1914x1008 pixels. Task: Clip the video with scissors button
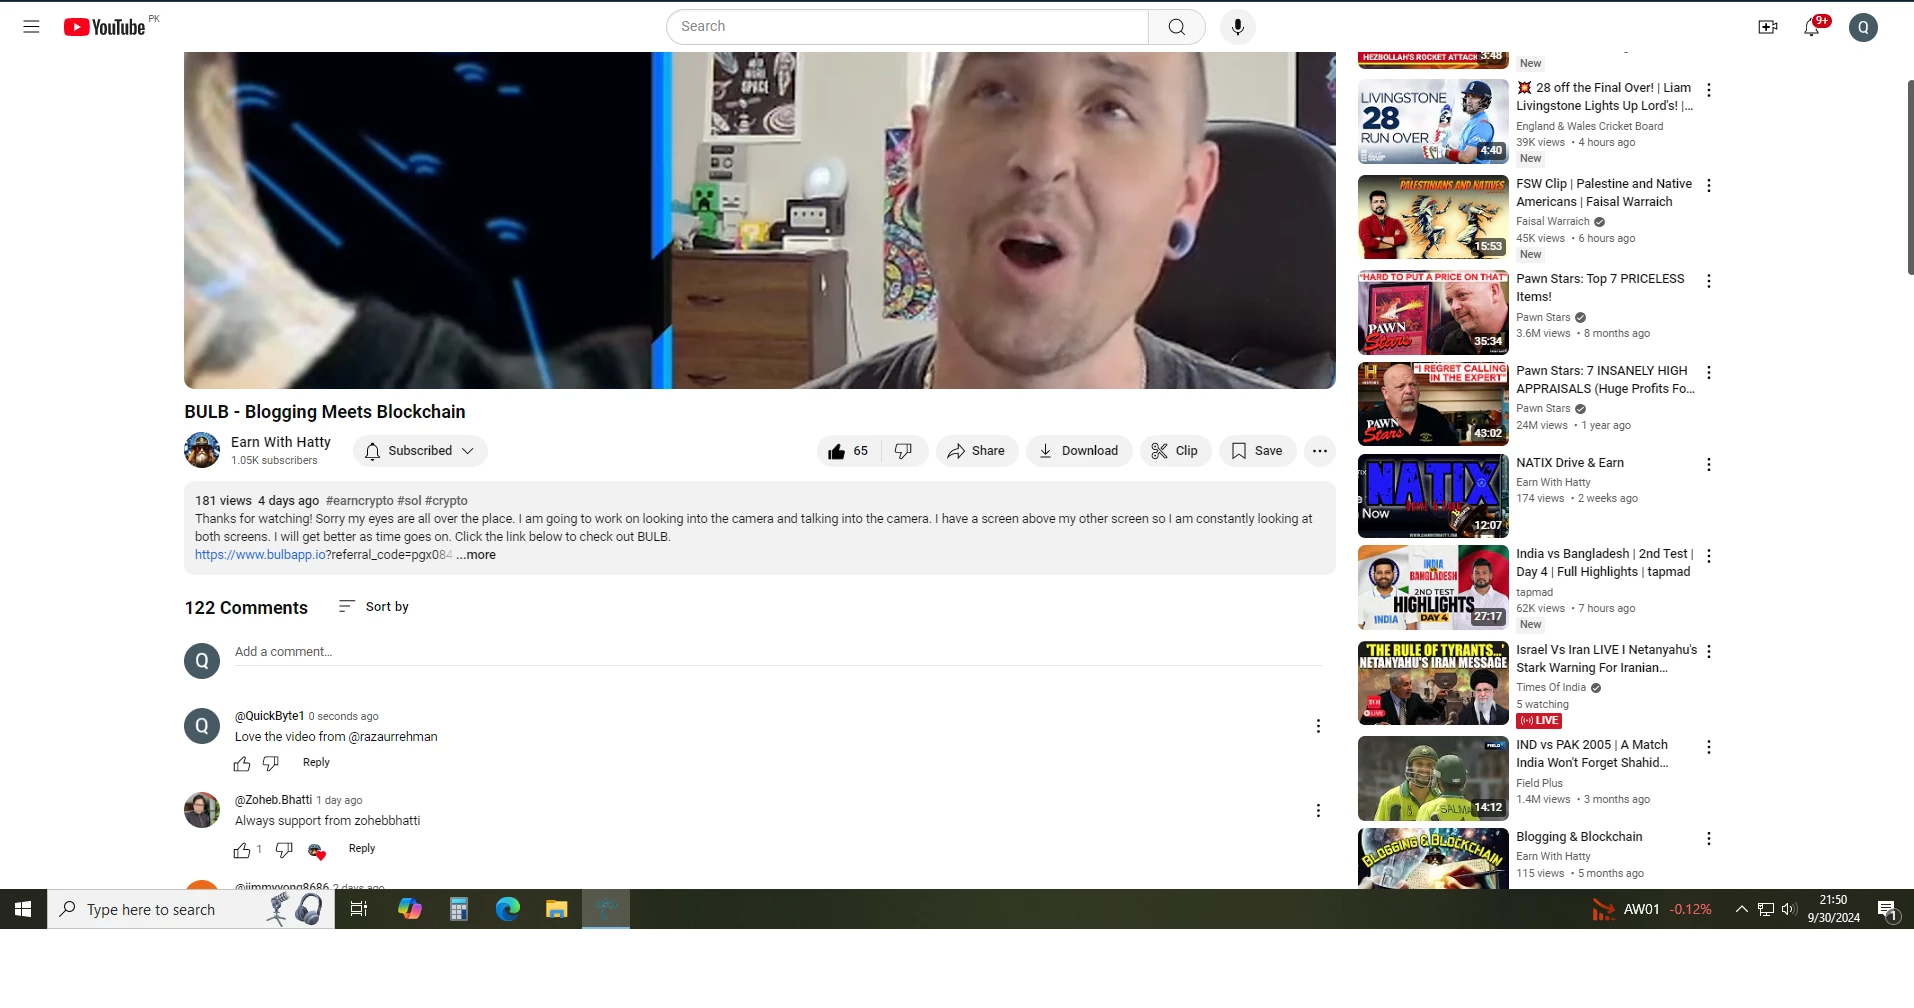pos(1175,451)
